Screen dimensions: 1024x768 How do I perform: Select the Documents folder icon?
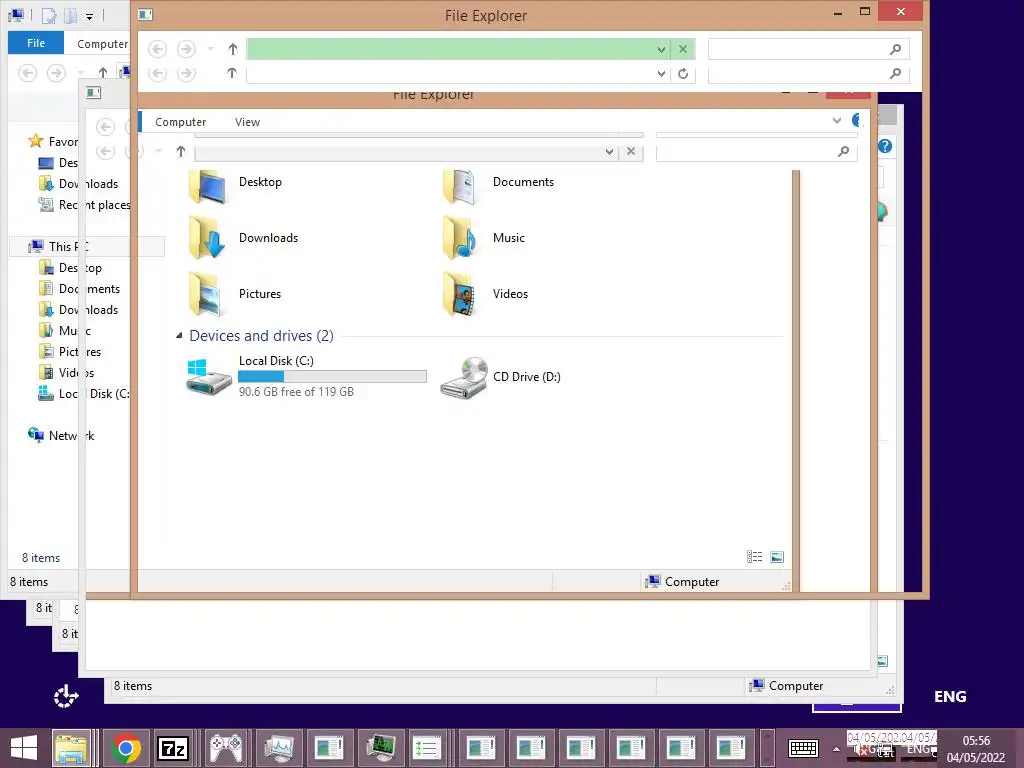click(460, 187)
